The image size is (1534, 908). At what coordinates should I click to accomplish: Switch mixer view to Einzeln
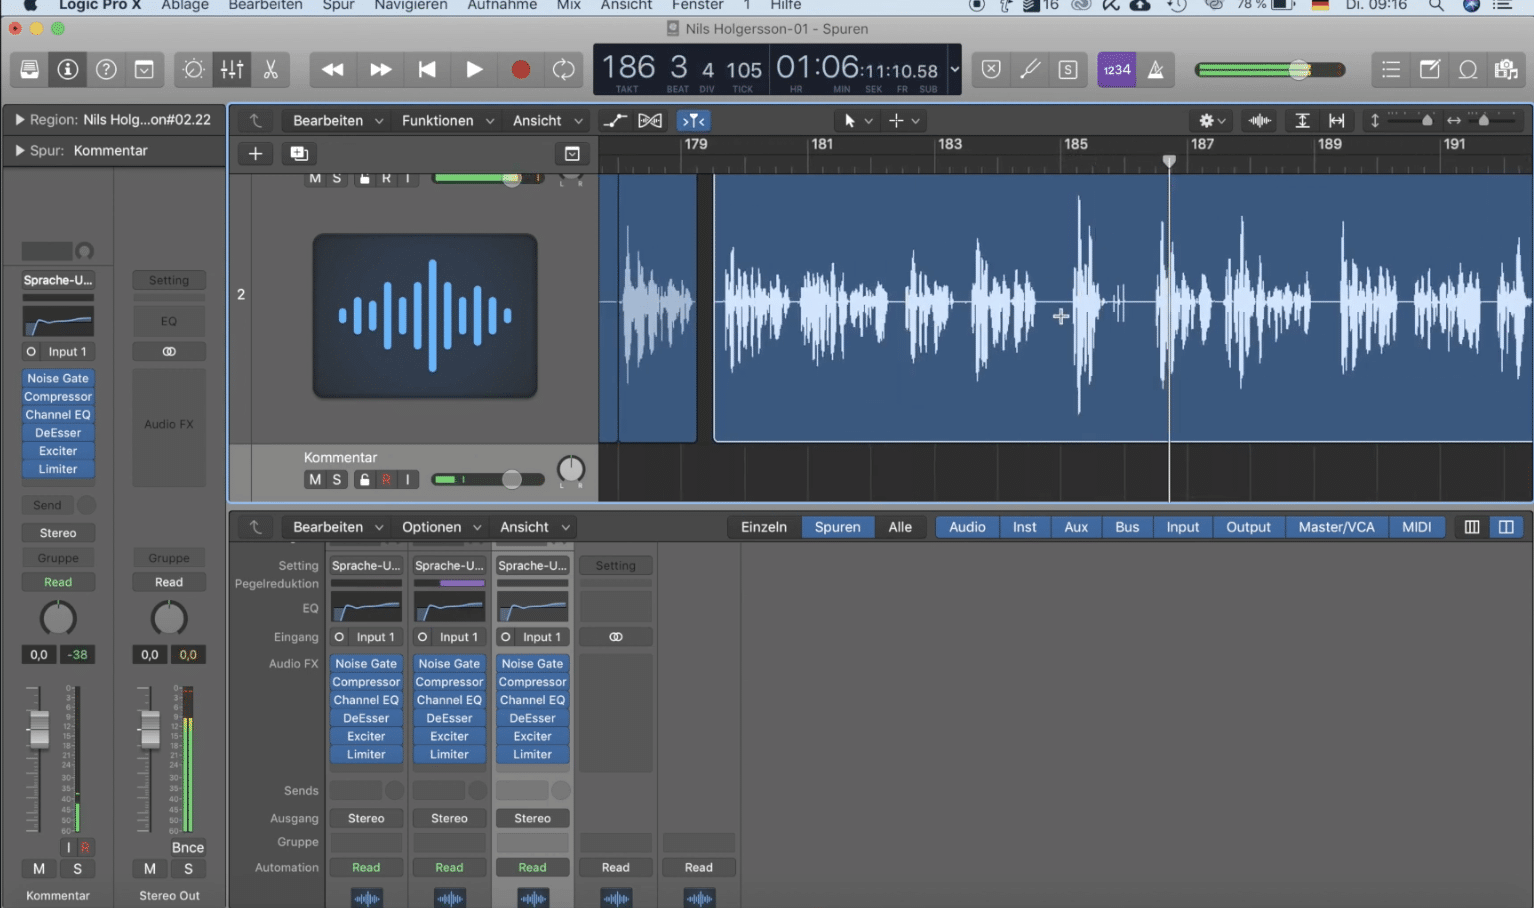[x=764, y=527]
